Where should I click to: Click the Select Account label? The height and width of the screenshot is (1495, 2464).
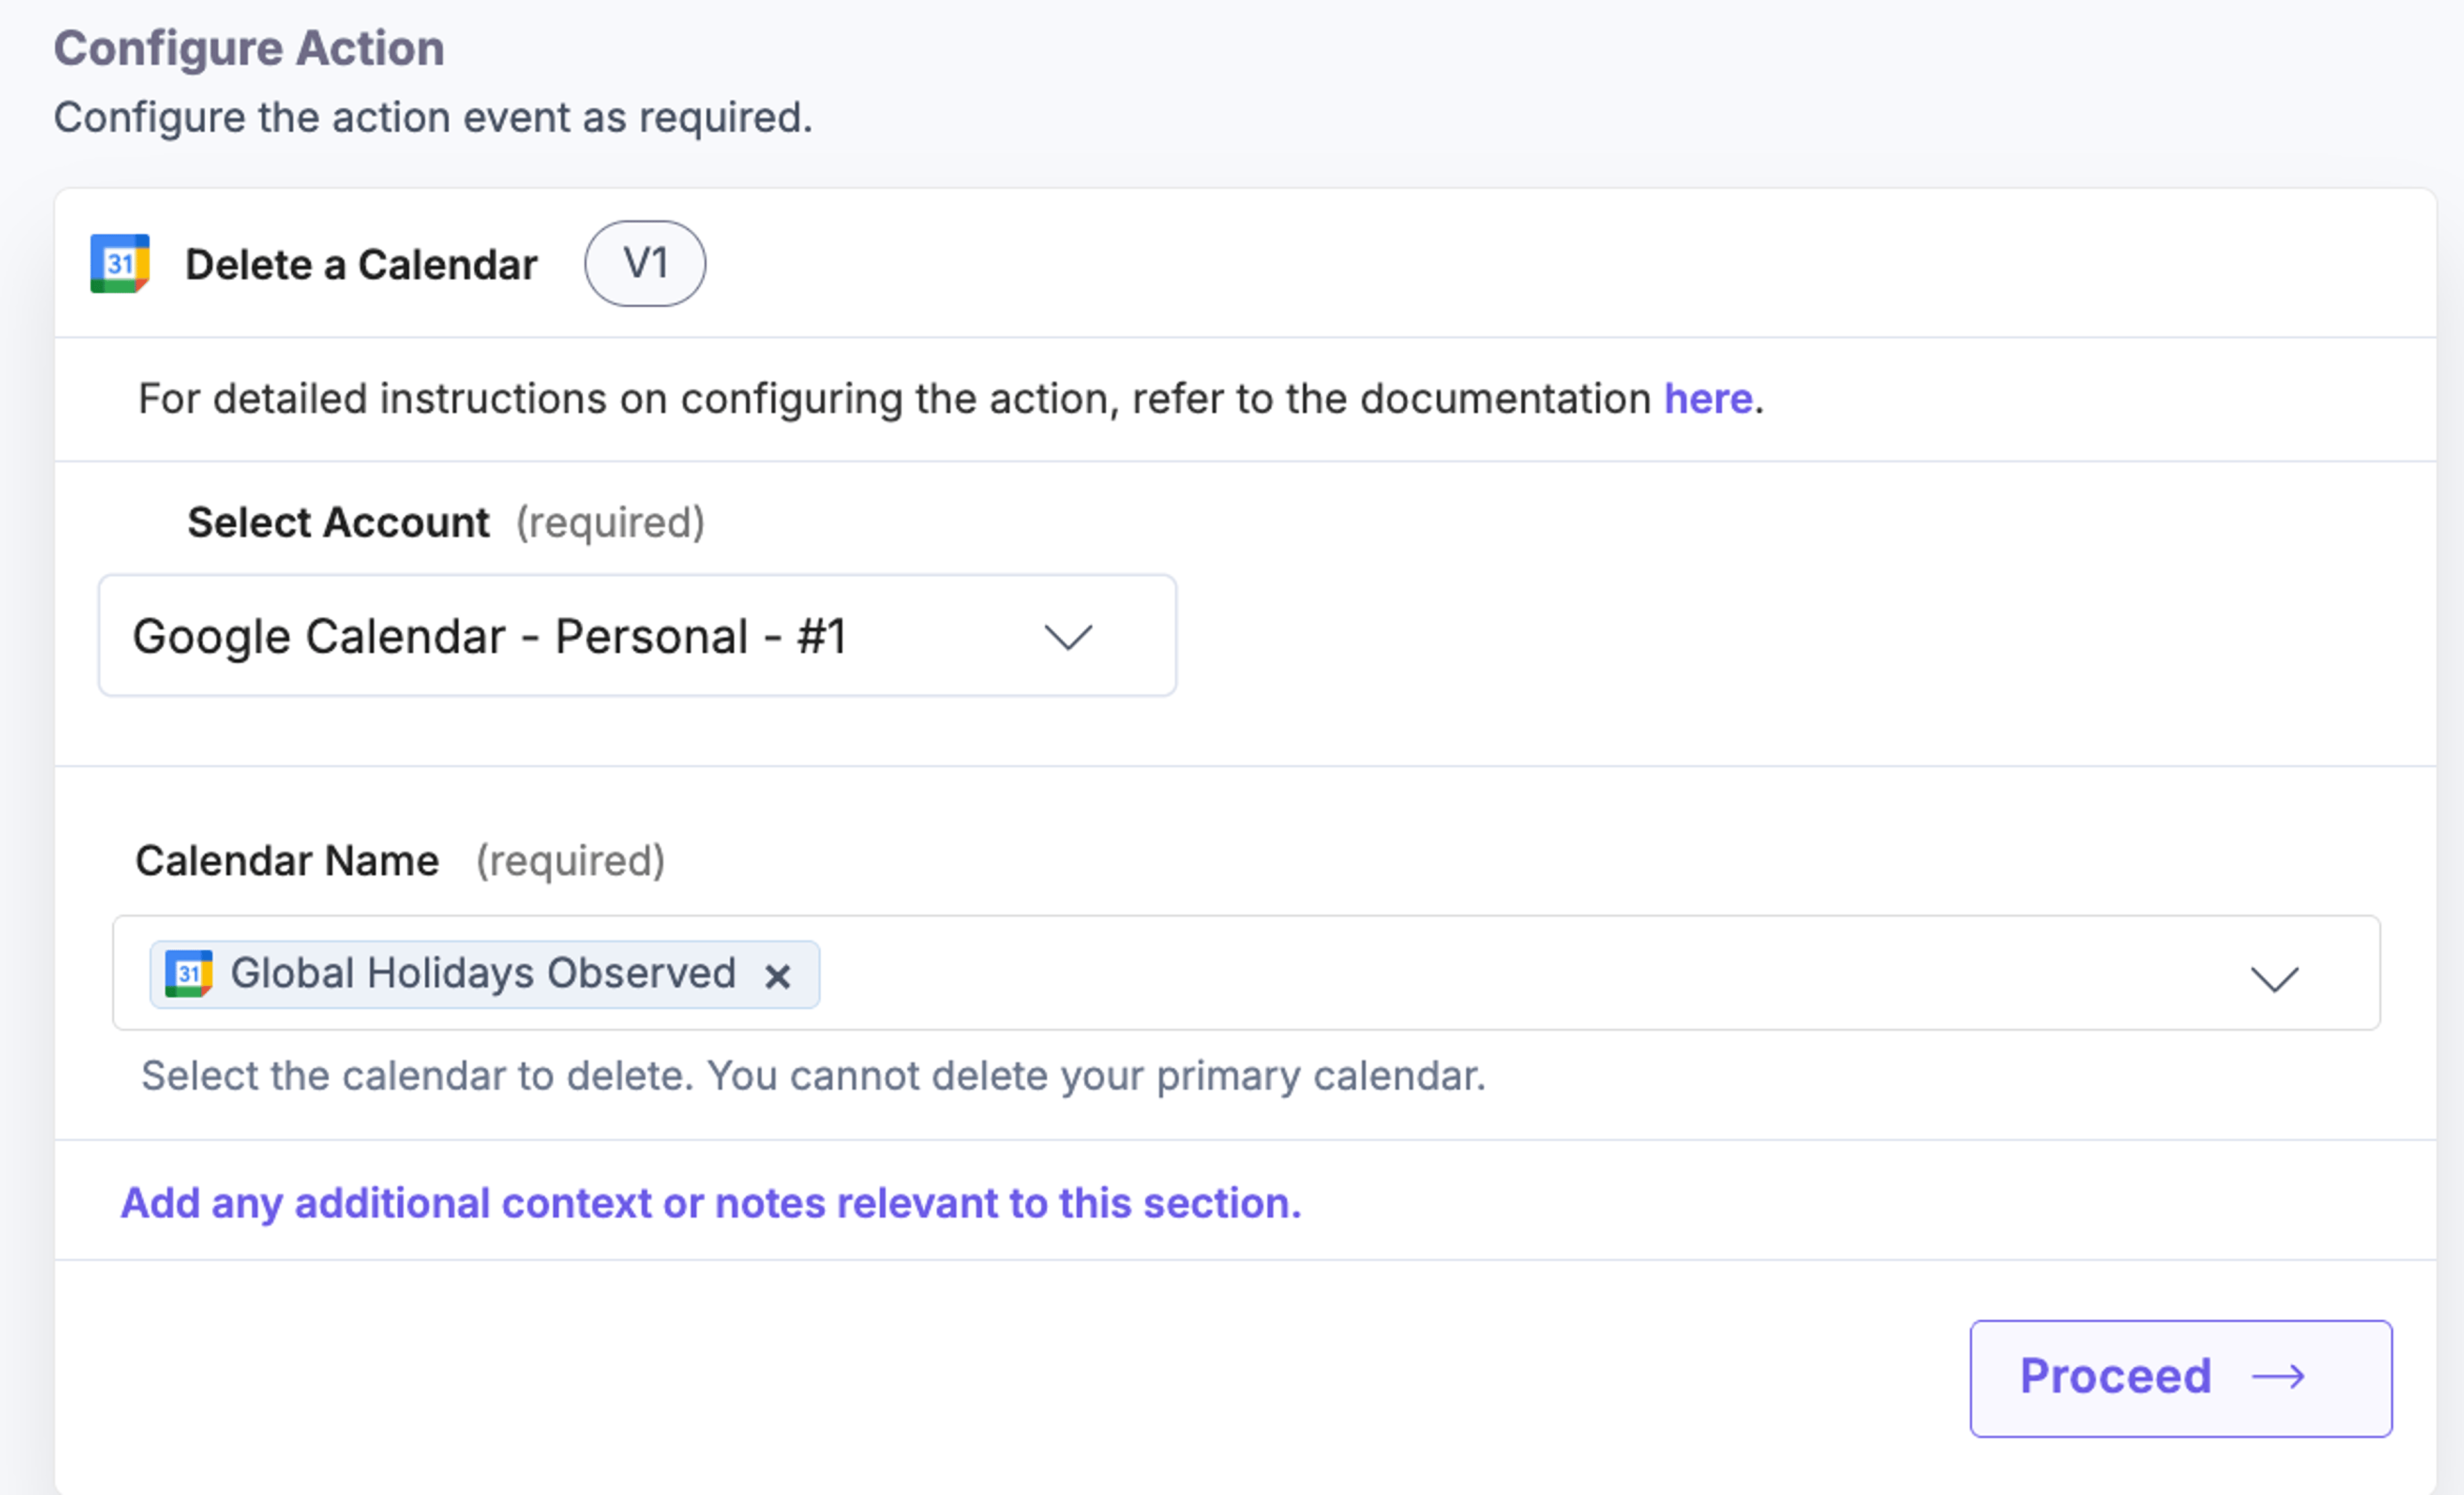tap(338, 522)
